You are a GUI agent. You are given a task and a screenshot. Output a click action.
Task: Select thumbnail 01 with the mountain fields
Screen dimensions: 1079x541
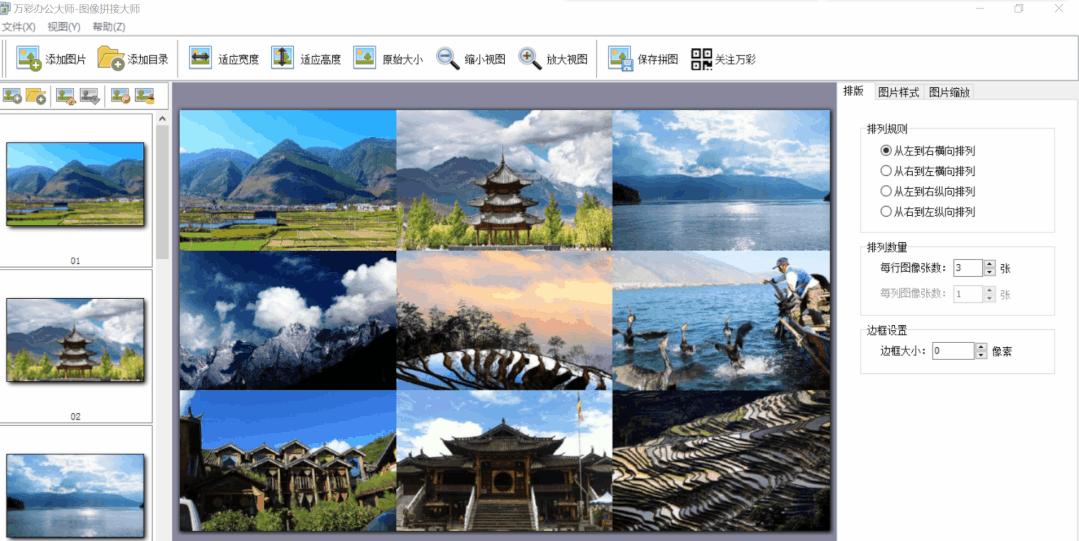[x=75, y=184]
